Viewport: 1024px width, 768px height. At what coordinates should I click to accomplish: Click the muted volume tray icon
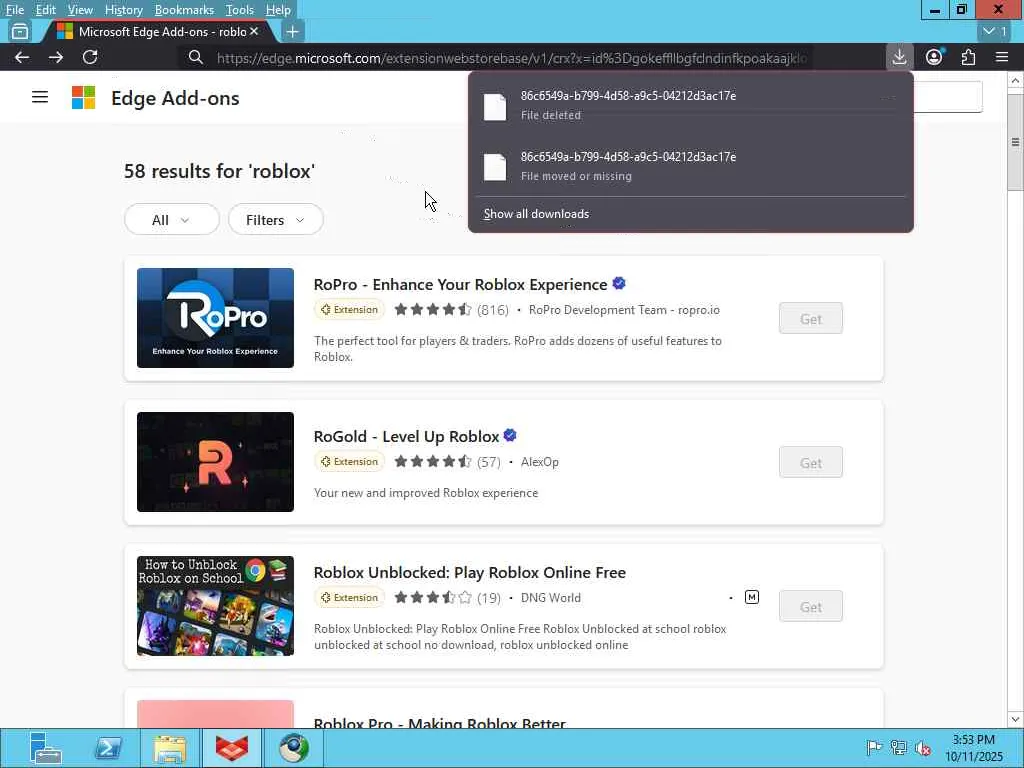pos(922,747)
